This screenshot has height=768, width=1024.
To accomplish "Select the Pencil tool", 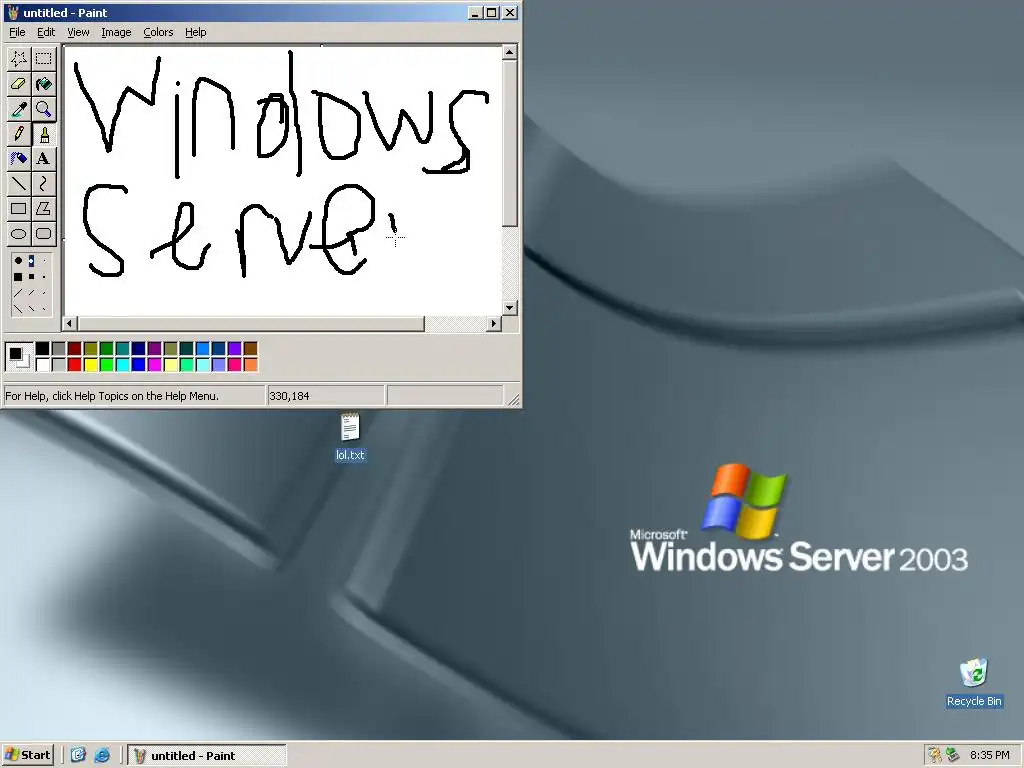I will [18, 134].
